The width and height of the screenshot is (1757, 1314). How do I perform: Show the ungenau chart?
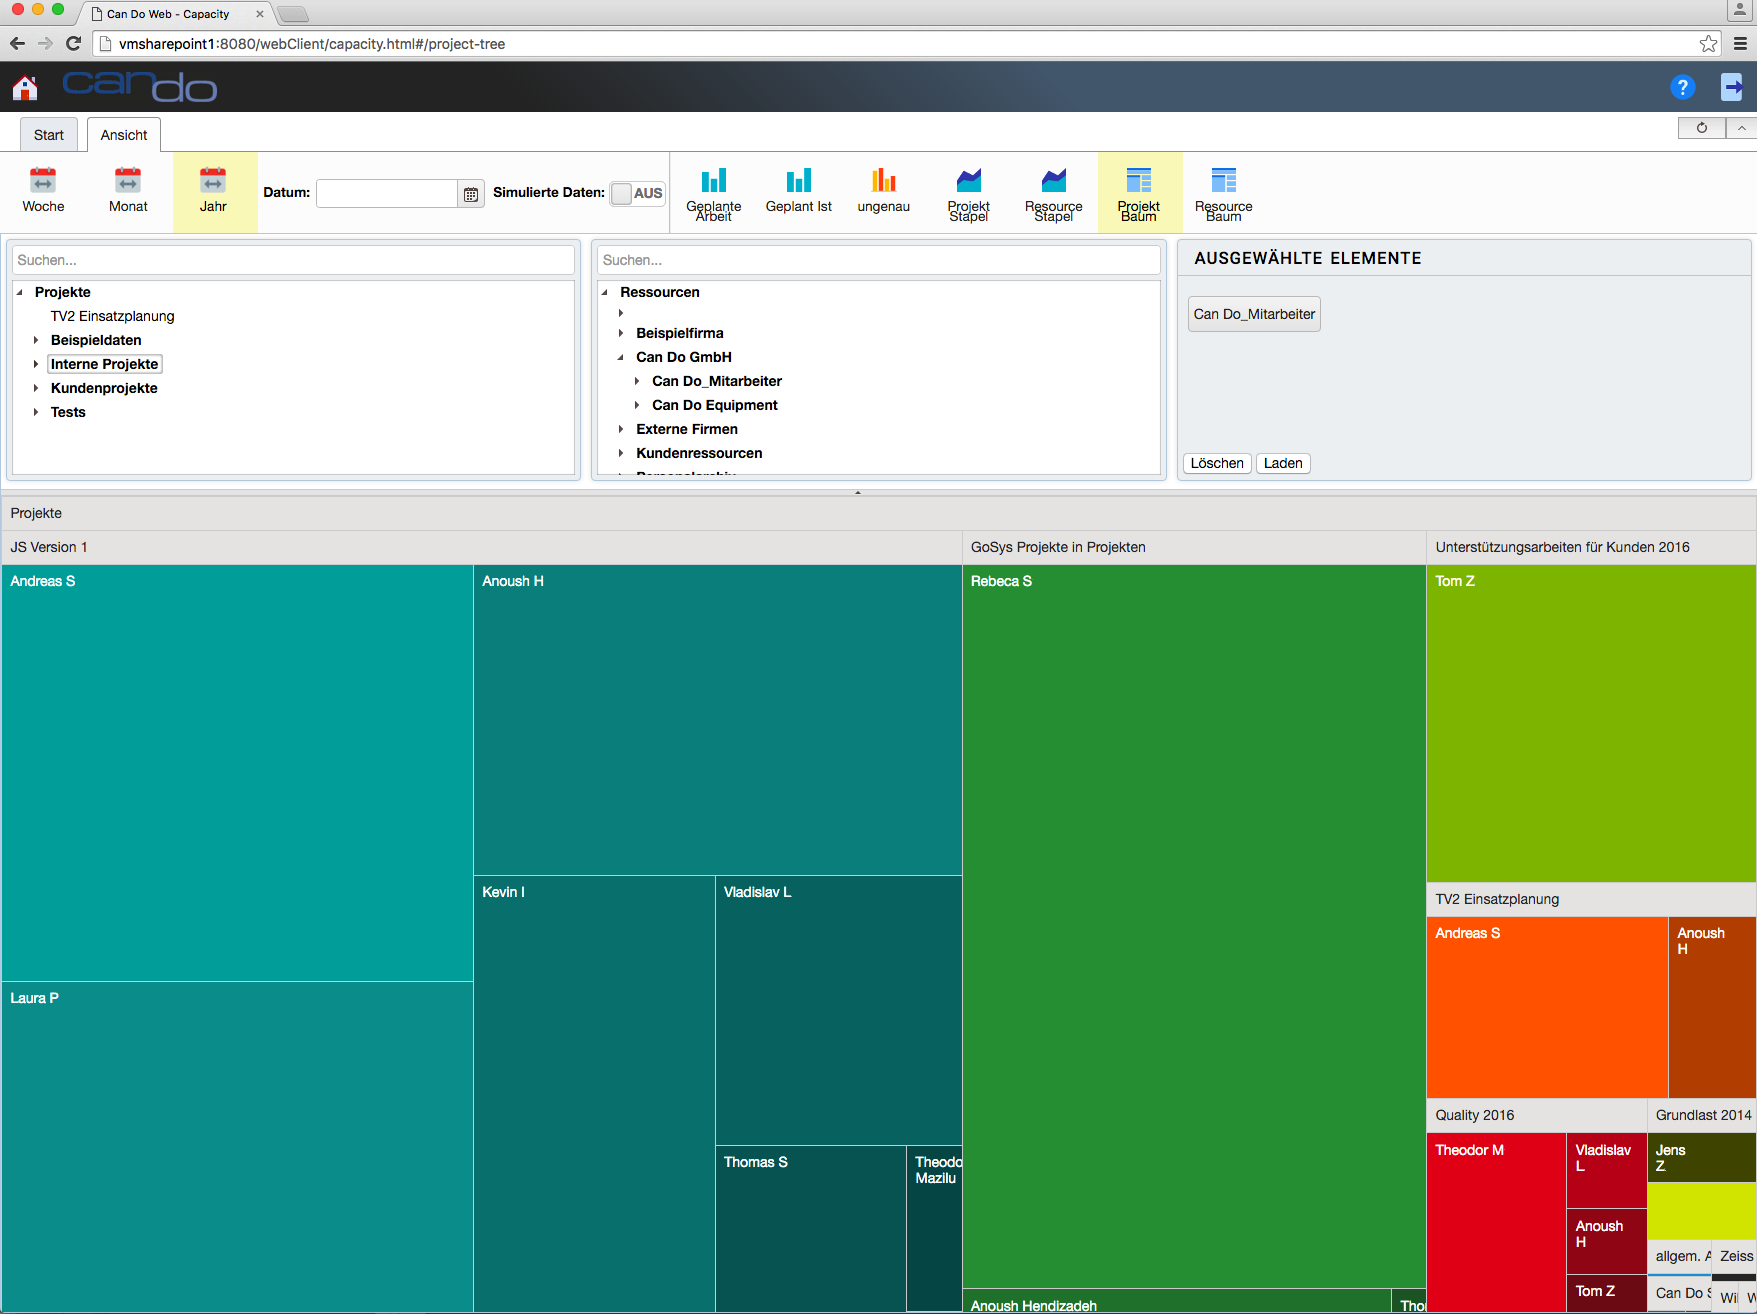884,191
